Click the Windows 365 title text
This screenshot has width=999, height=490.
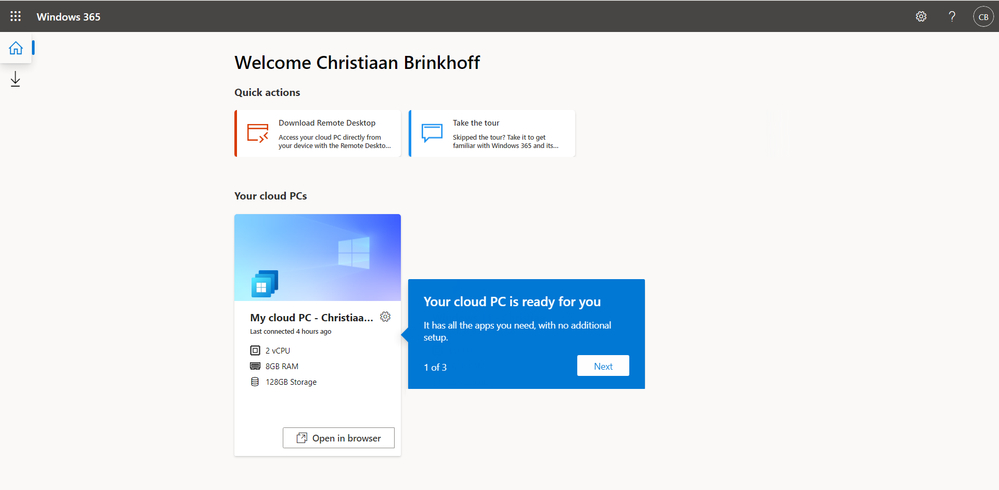click(68, 17)
